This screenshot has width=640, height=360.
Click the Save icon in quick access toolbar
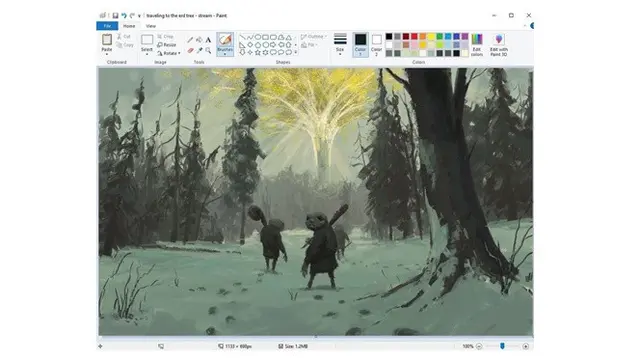point(115,16)
